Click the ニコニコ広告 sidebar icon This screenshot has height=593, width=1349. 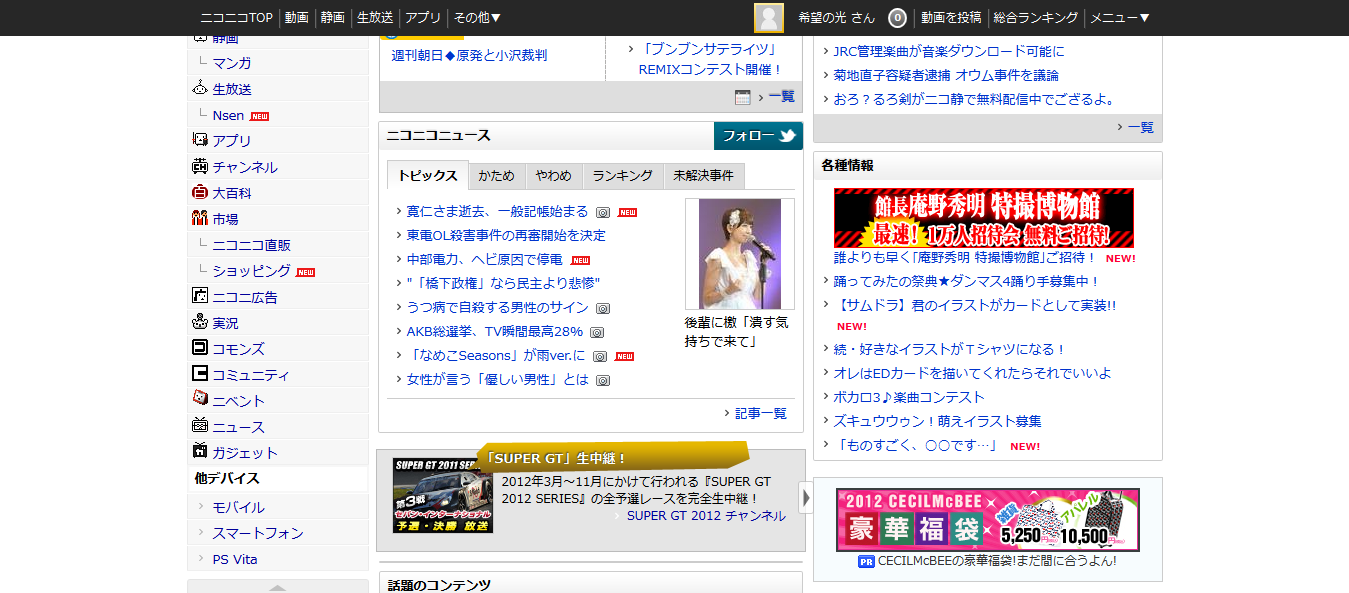(x=200, y=296)
